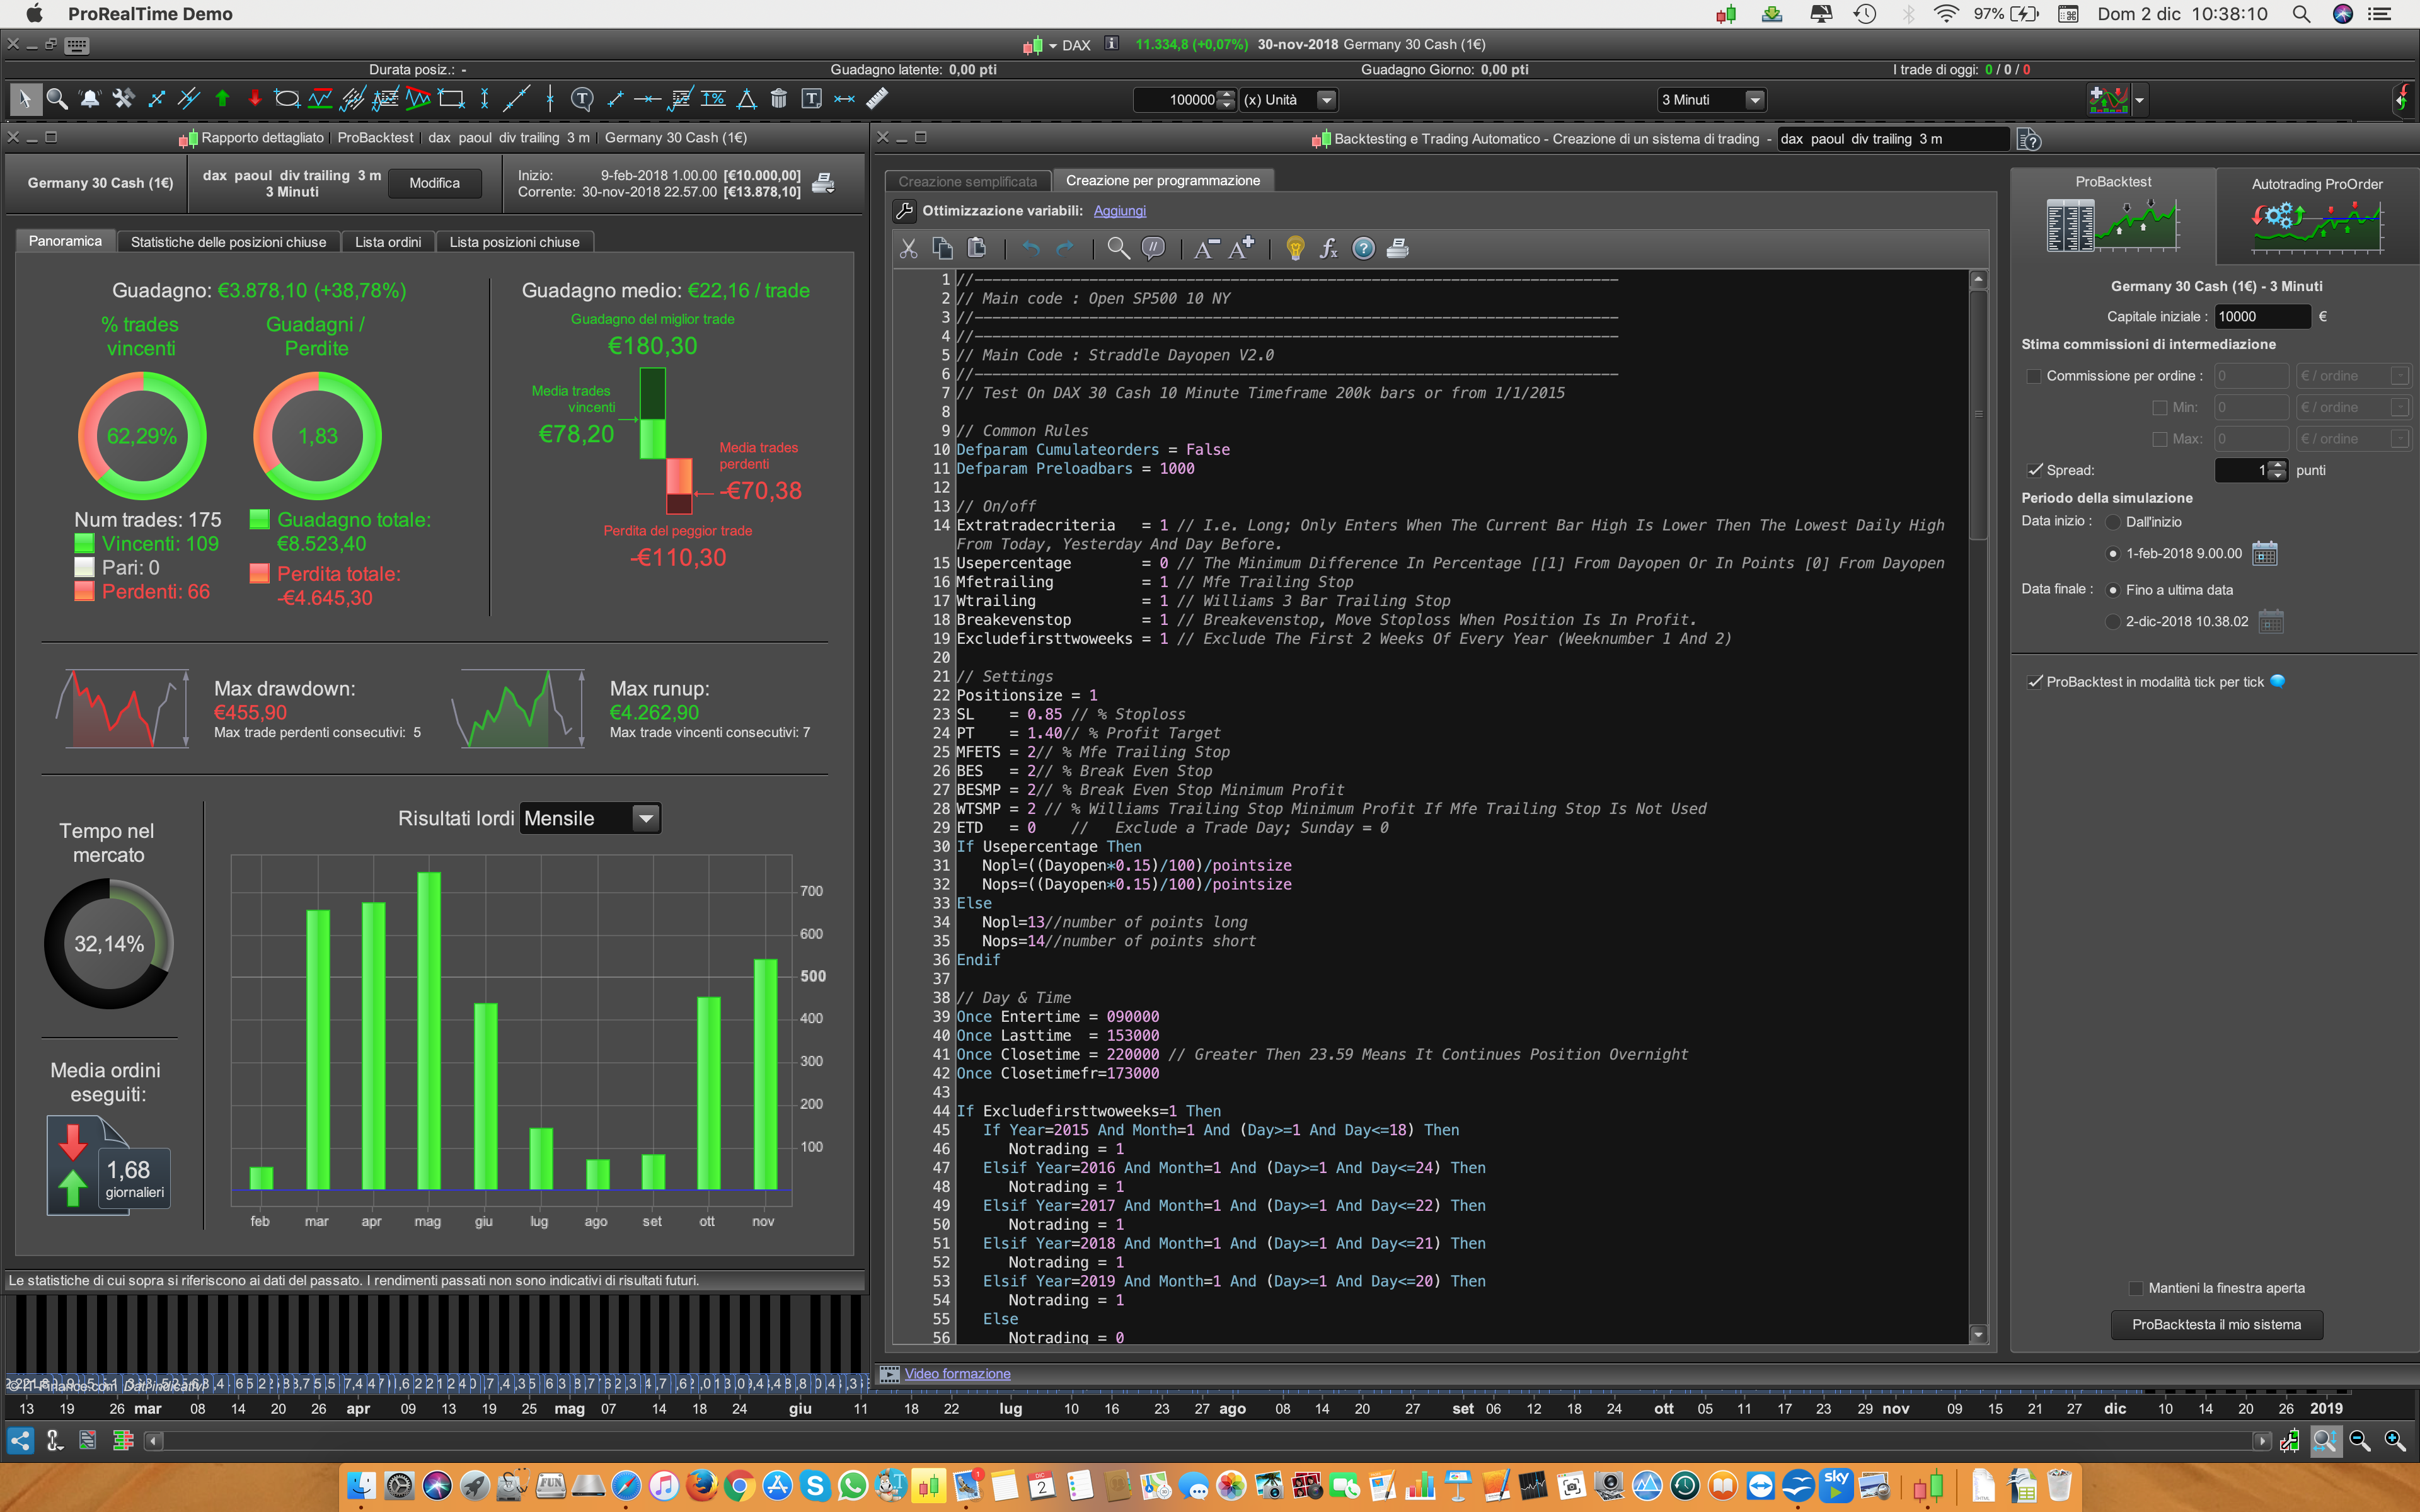Select the Dall'inizio radio button
The height and width of the screenshot is (1512, 2420).
pos(2113,522)
